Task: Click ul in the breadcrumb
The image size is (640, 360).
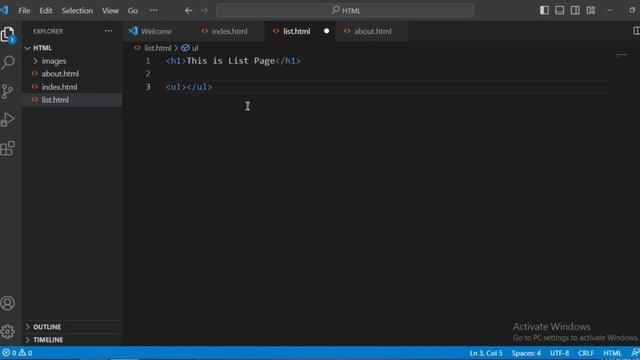Action: [195, 48]
